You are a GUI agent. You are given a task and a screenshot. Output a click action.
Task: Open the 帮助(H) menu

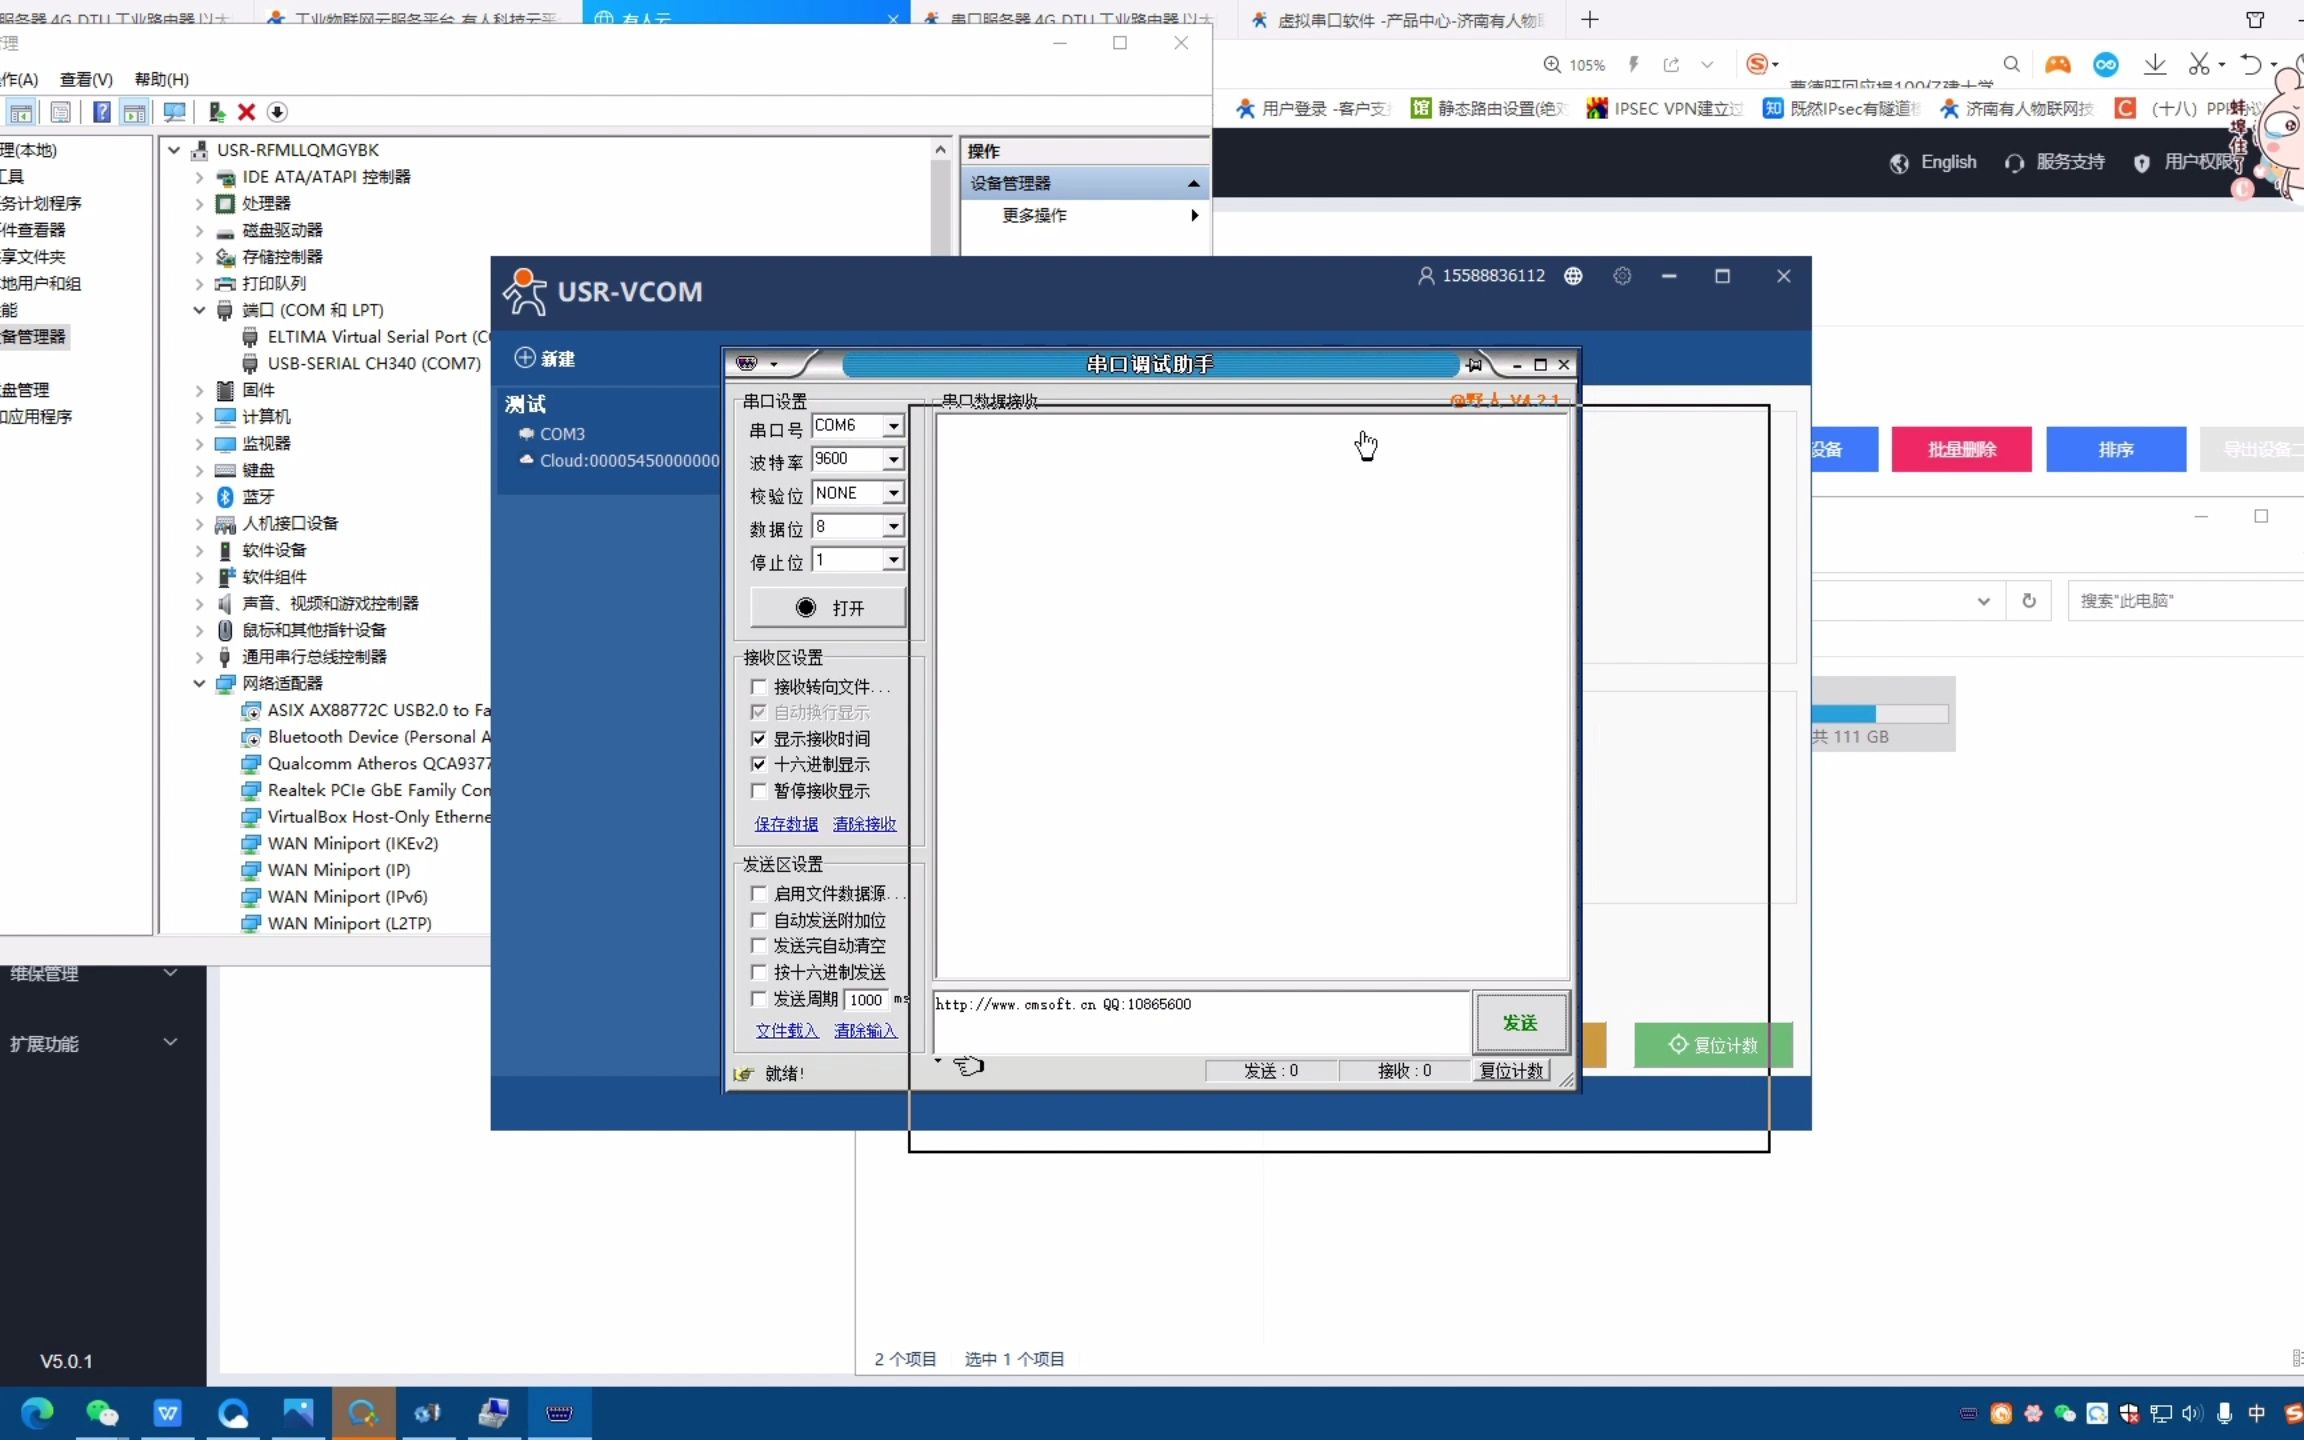161,79
